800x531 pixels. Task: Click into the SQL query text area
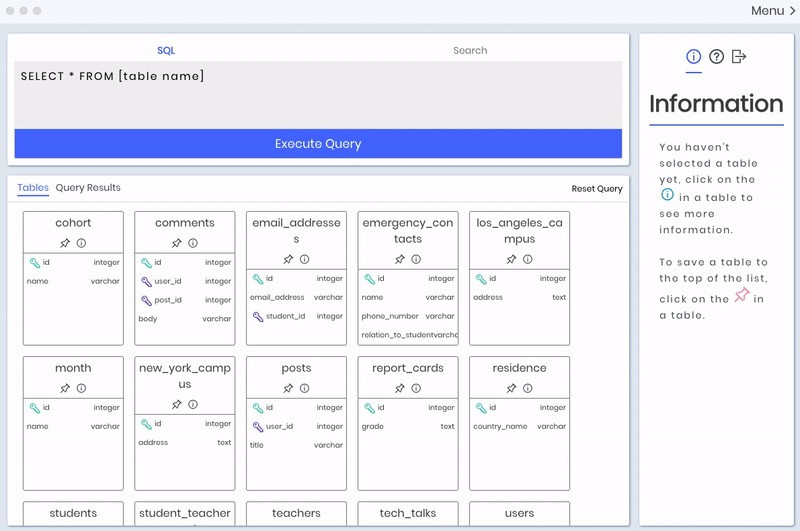point(318,95)
